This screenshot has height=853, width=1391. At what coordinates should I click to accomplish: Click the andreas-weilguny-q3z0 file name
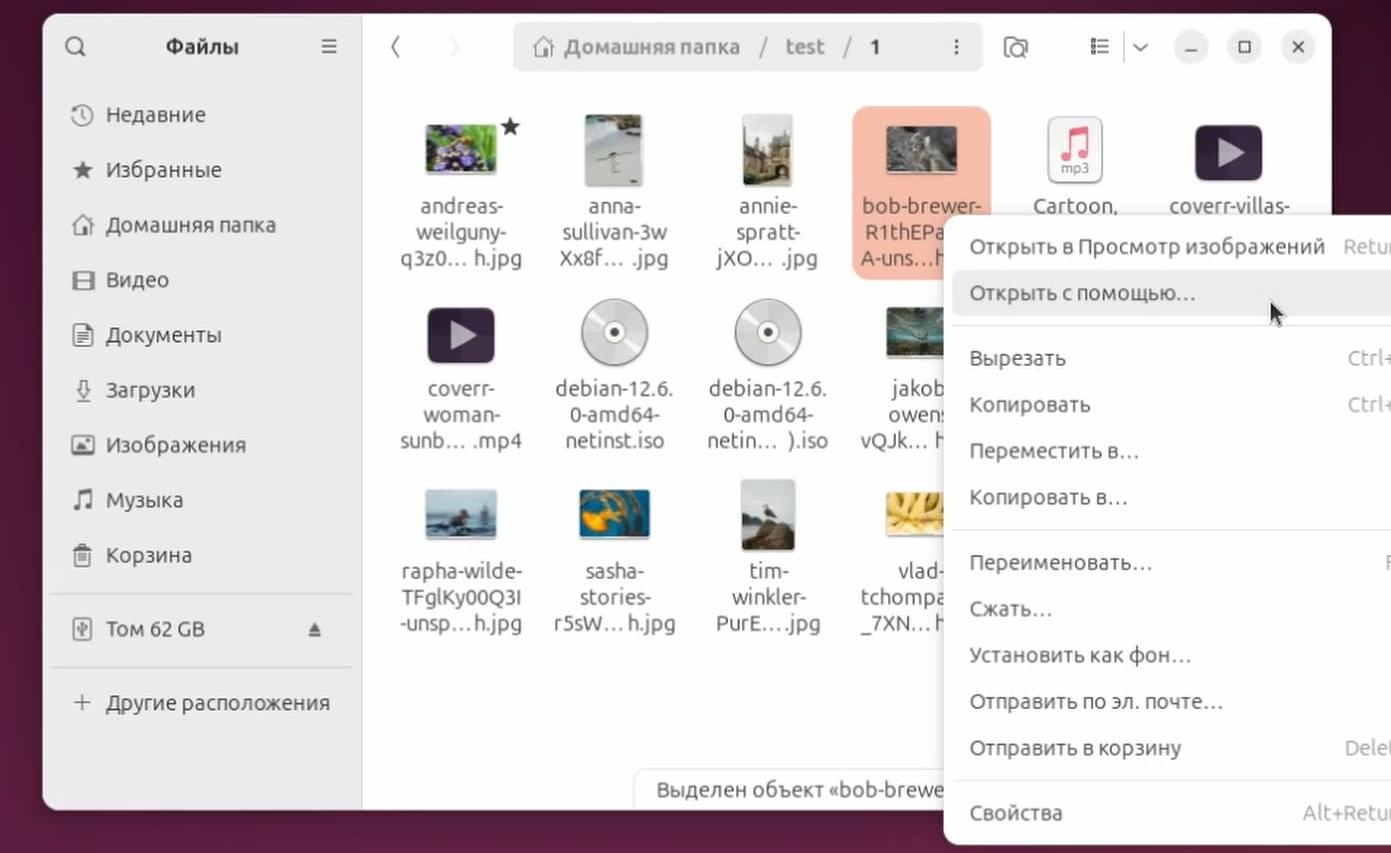tap(461, 233)
